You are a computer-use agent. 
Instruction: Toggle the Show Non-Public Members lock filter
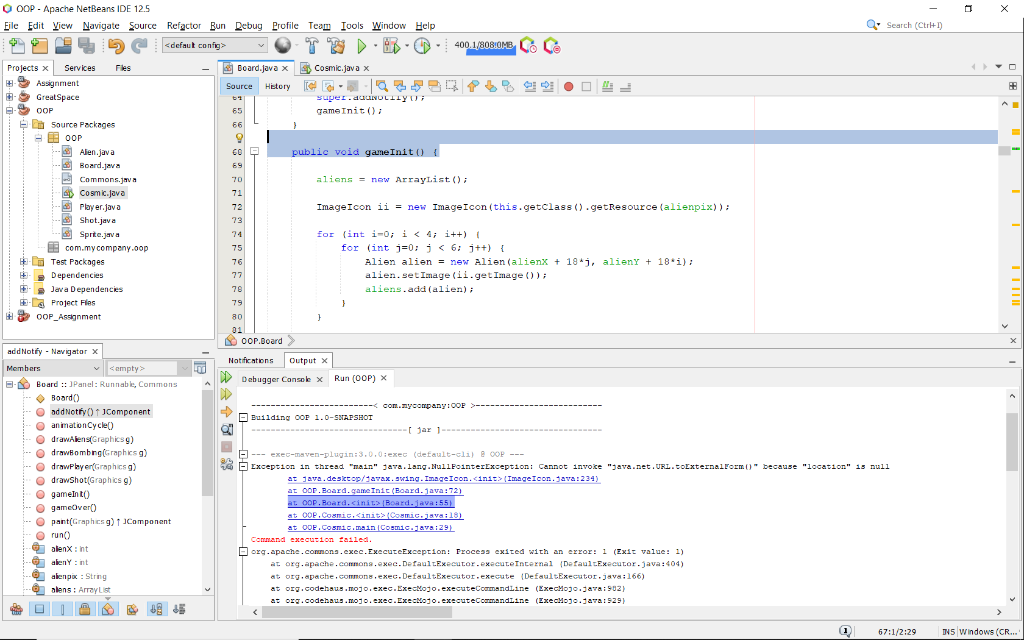click(85, 609)
